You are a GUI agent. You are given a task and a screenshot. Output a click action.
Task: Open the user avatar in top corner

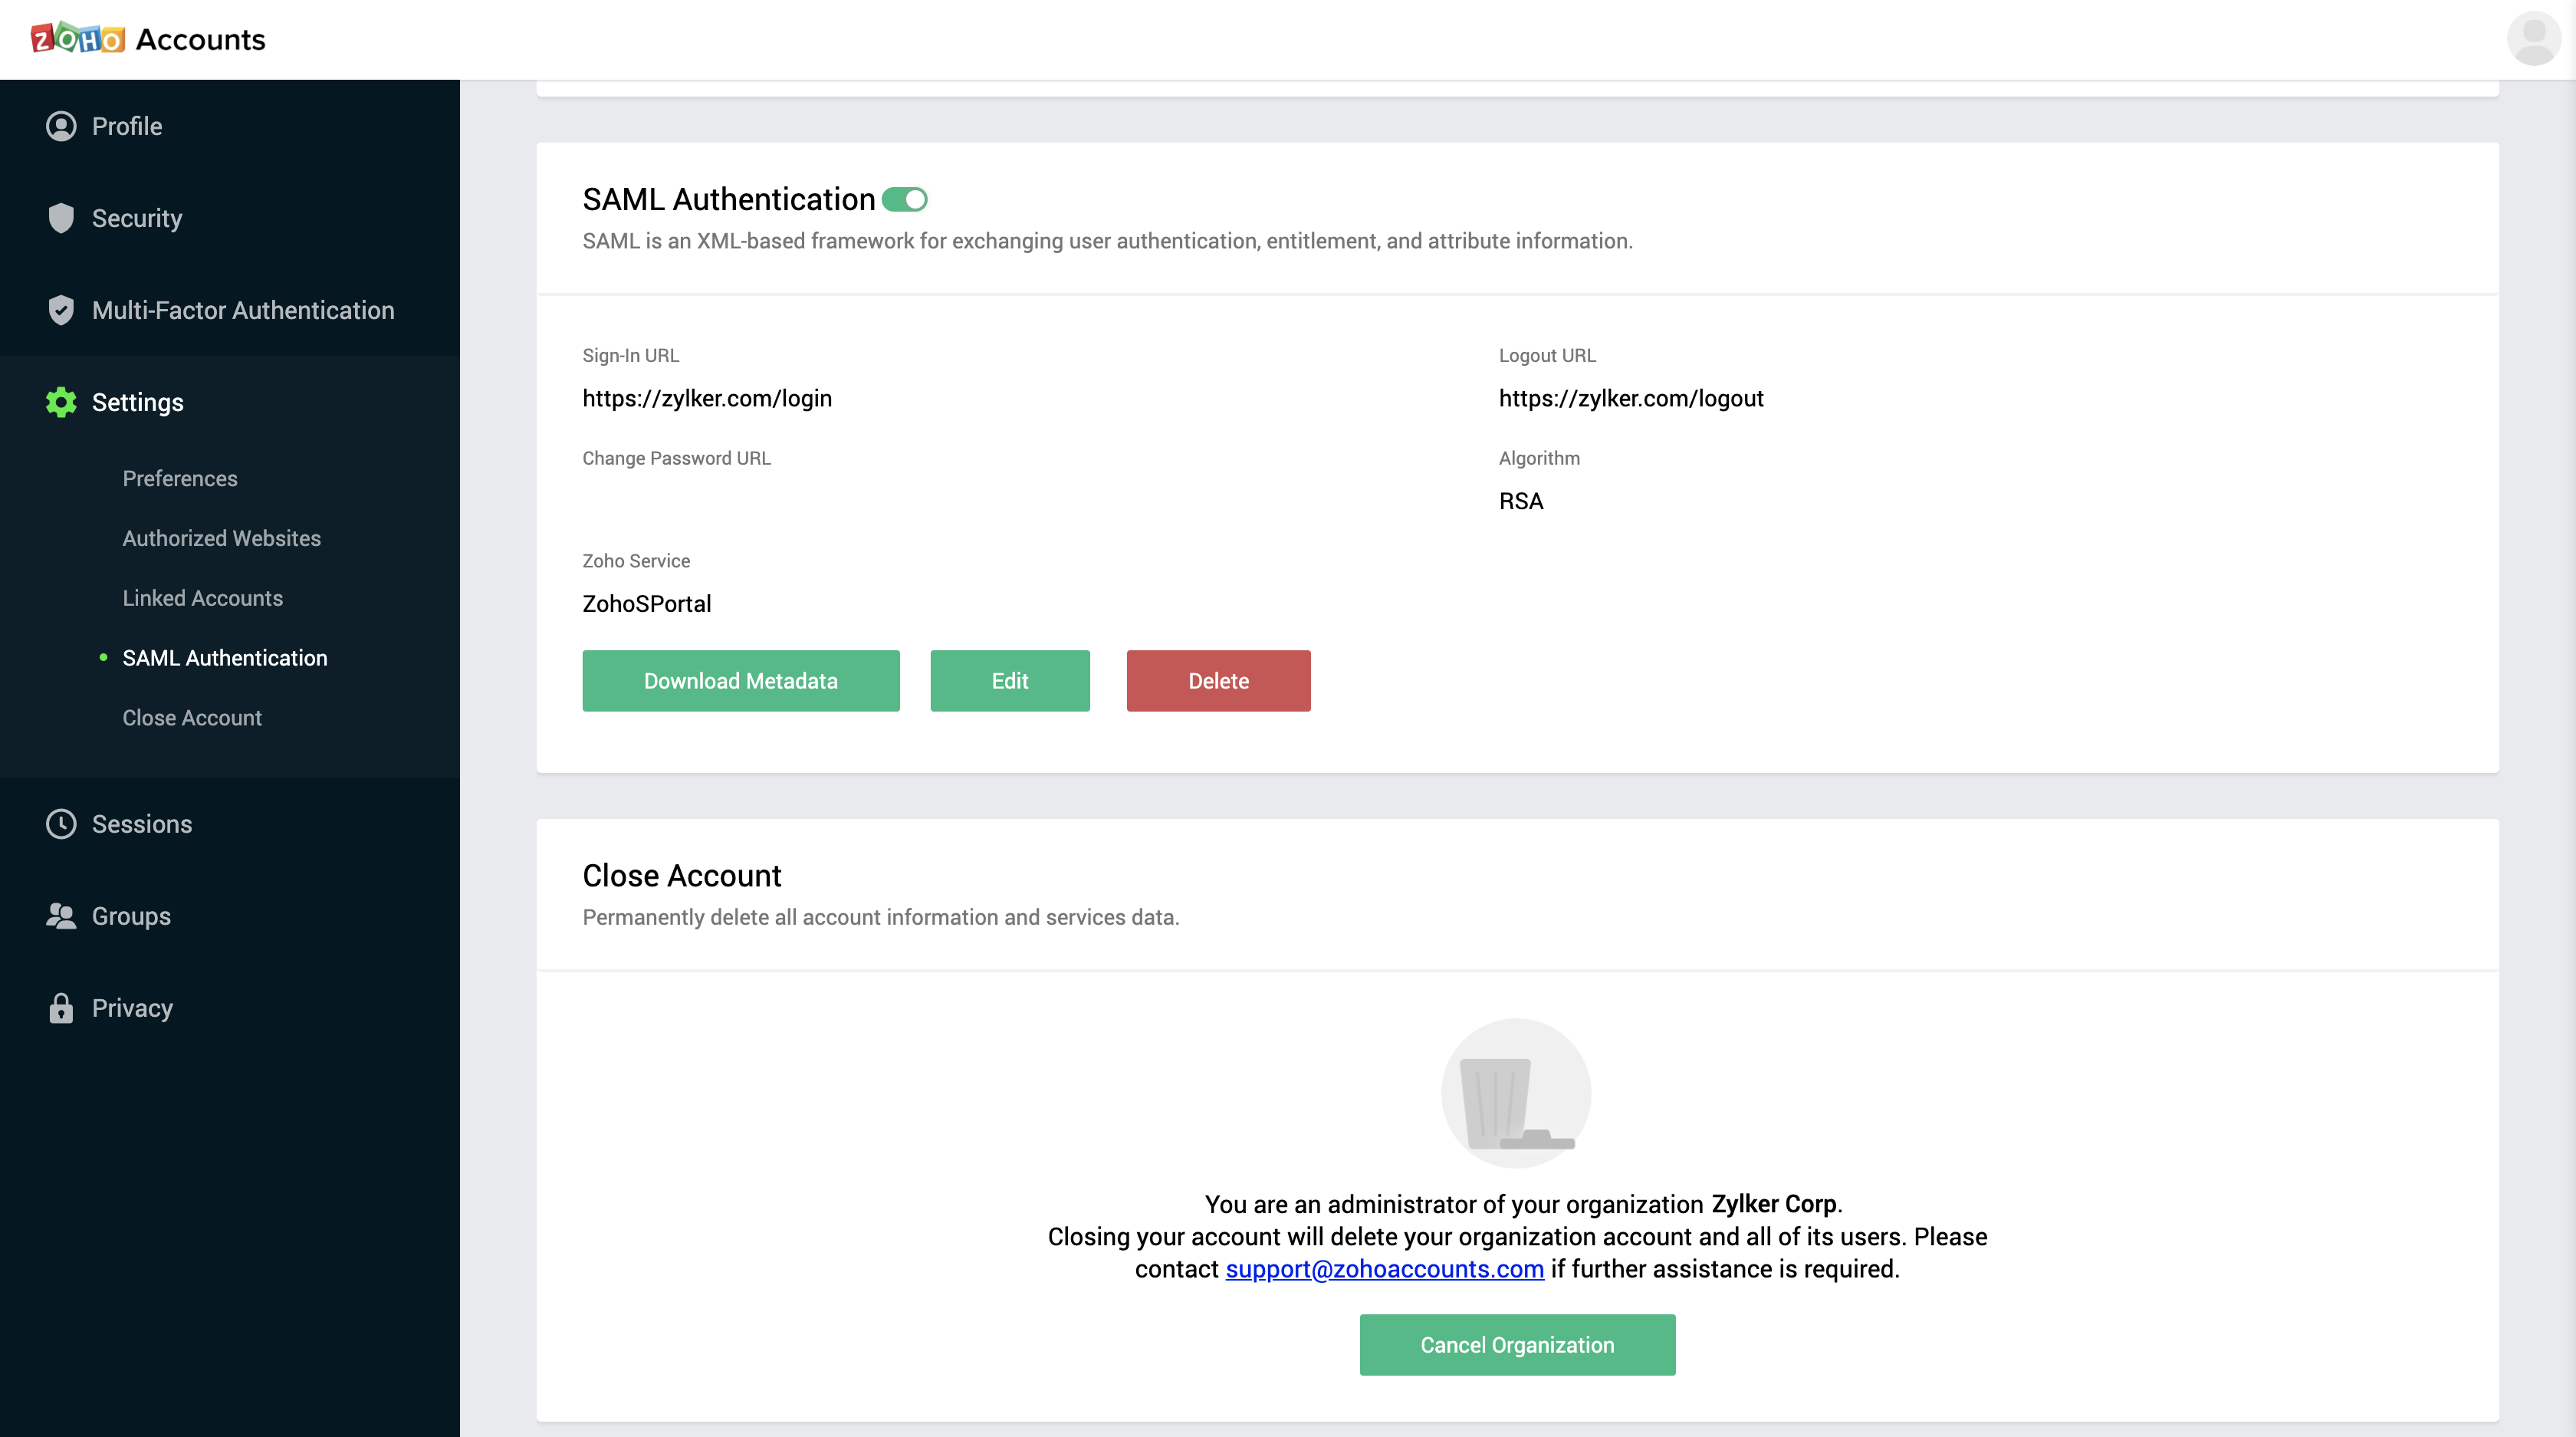[2533, 39]
